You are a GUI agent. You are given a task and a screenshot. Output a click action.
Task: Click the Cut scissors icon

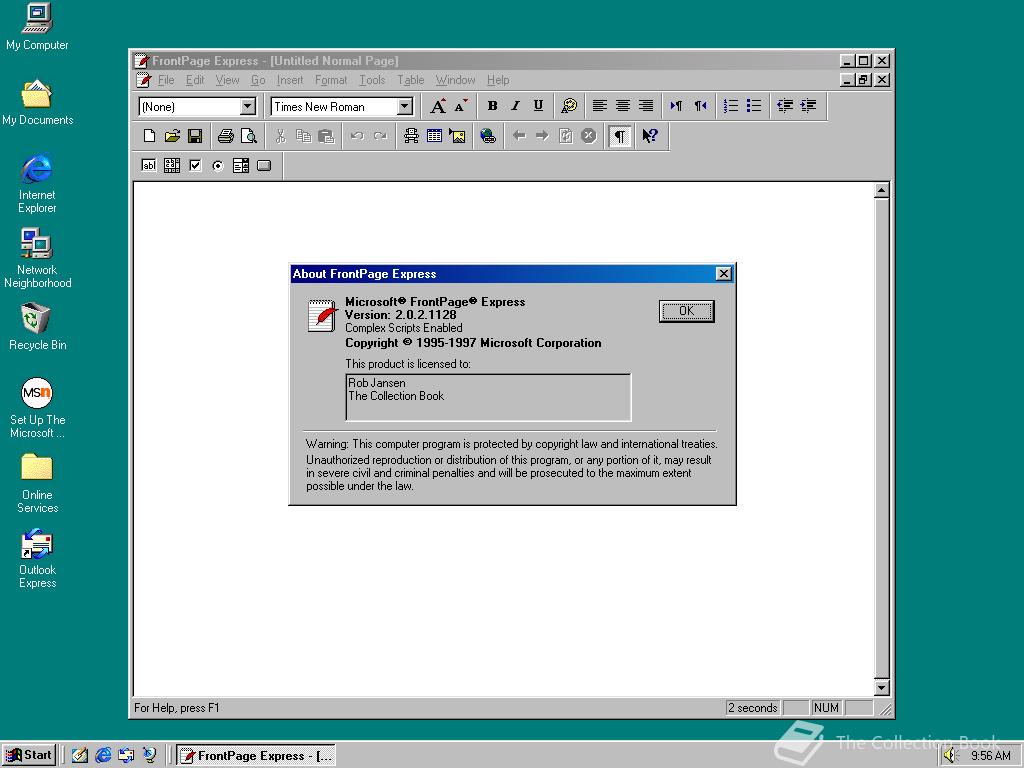(281, 136)
